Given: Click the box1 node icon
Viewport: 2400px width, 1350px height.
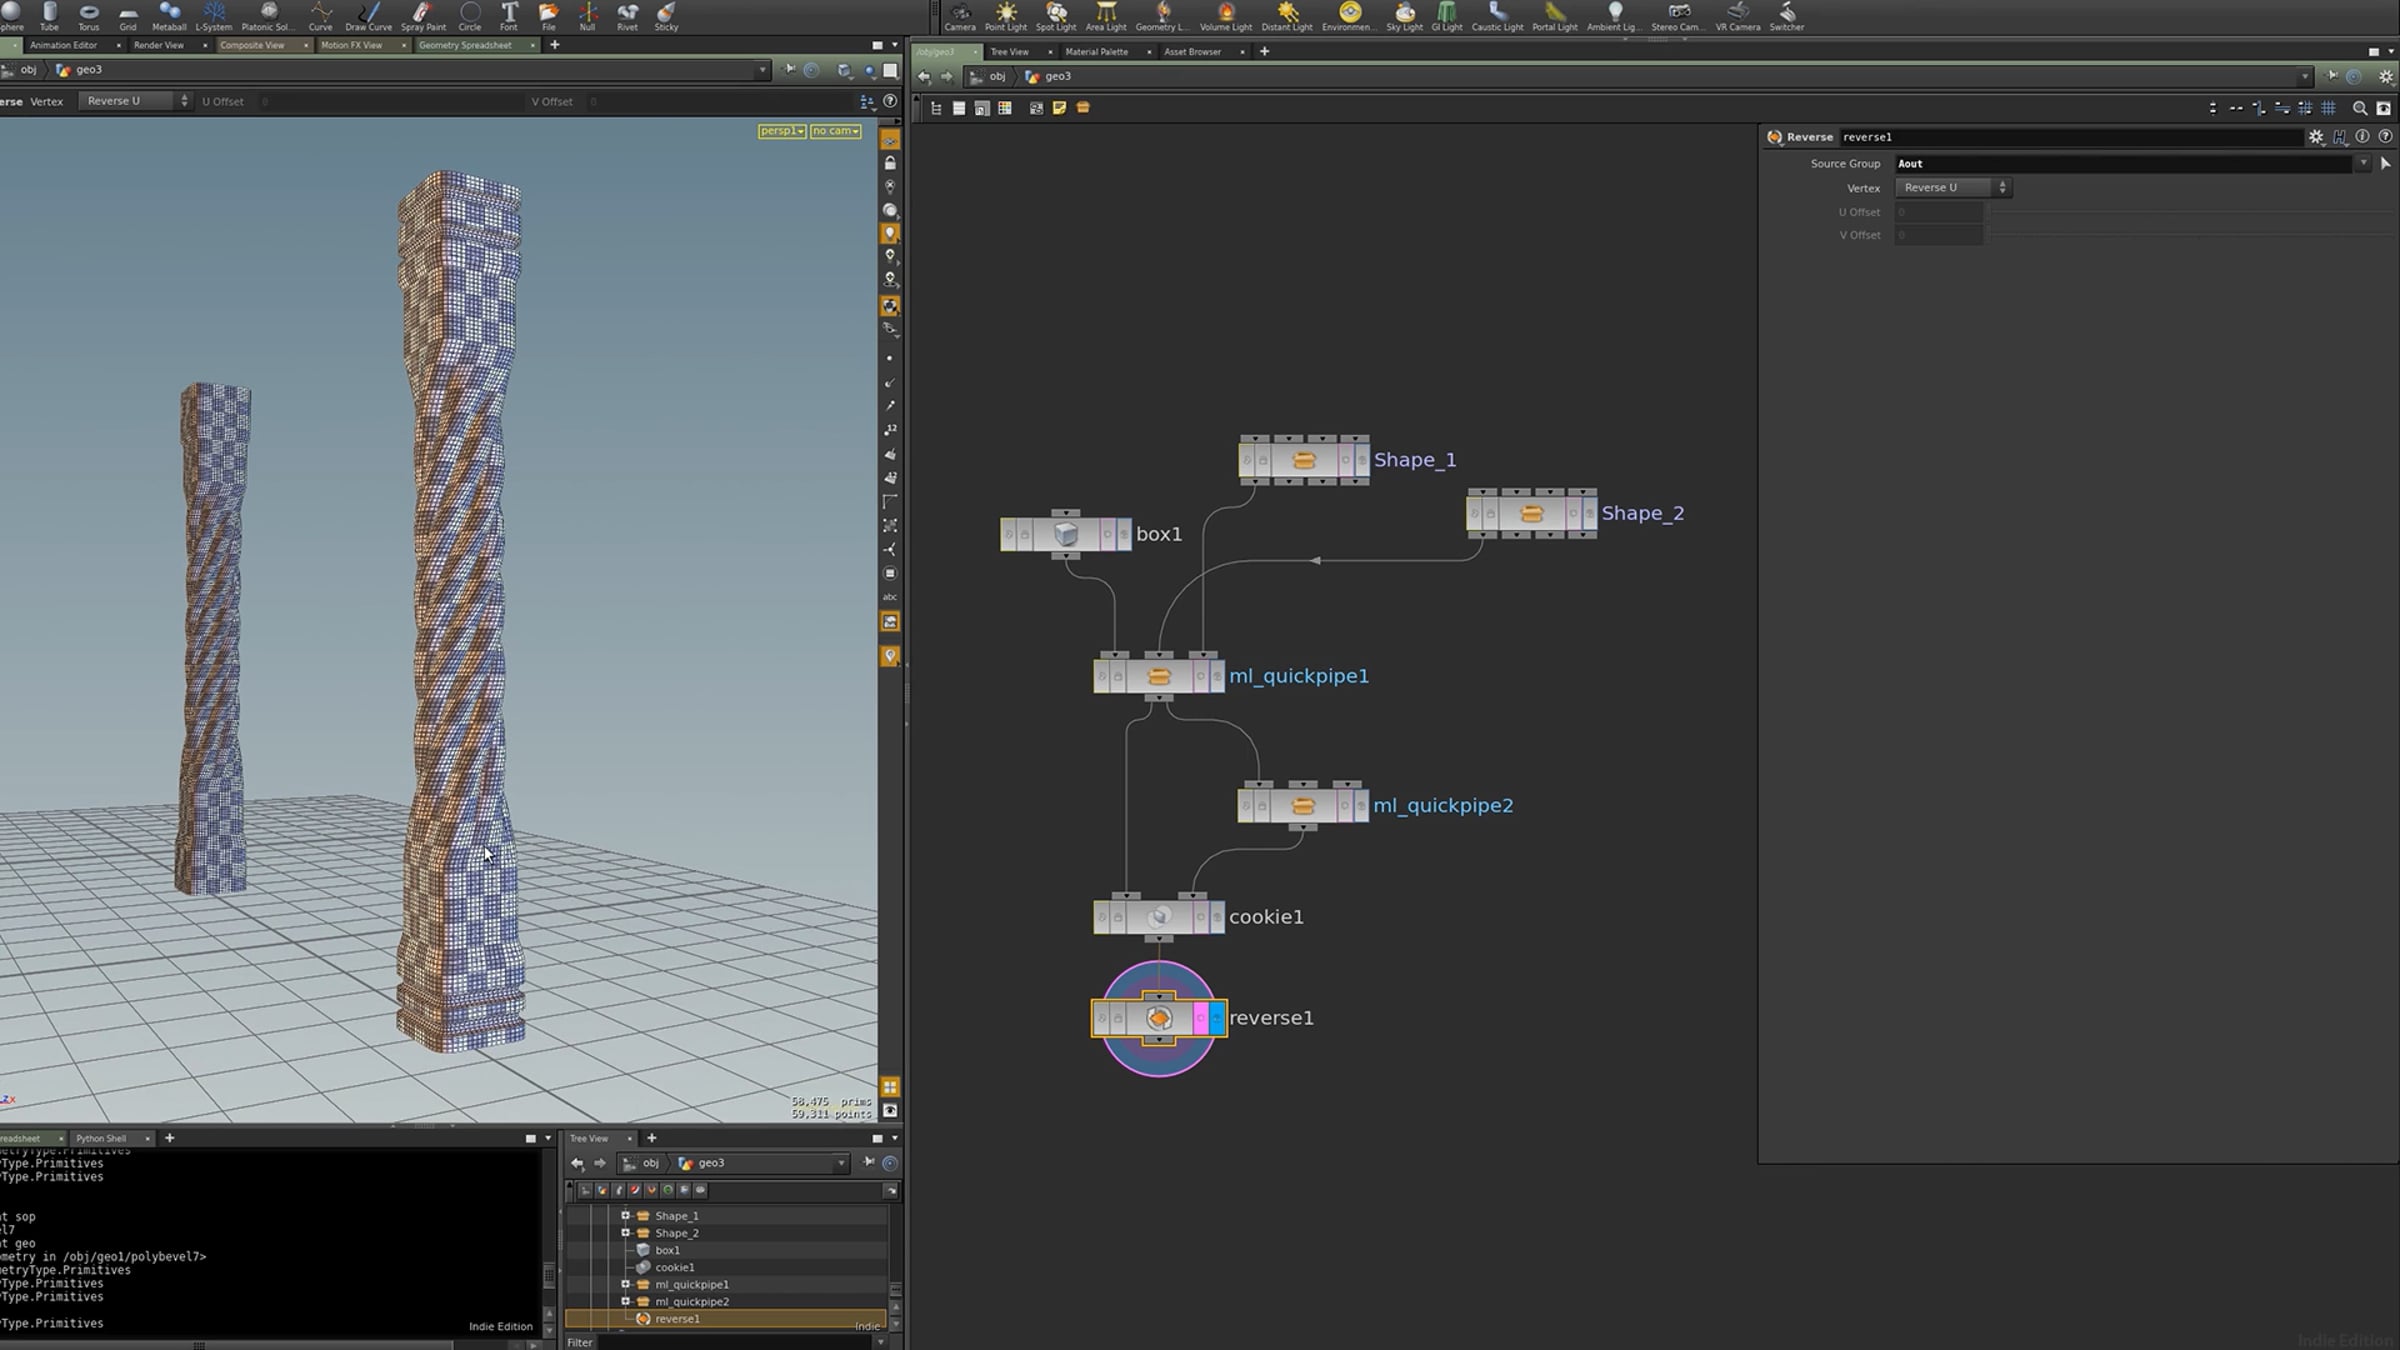Looking at the screenshot, I should [1066, 534].
